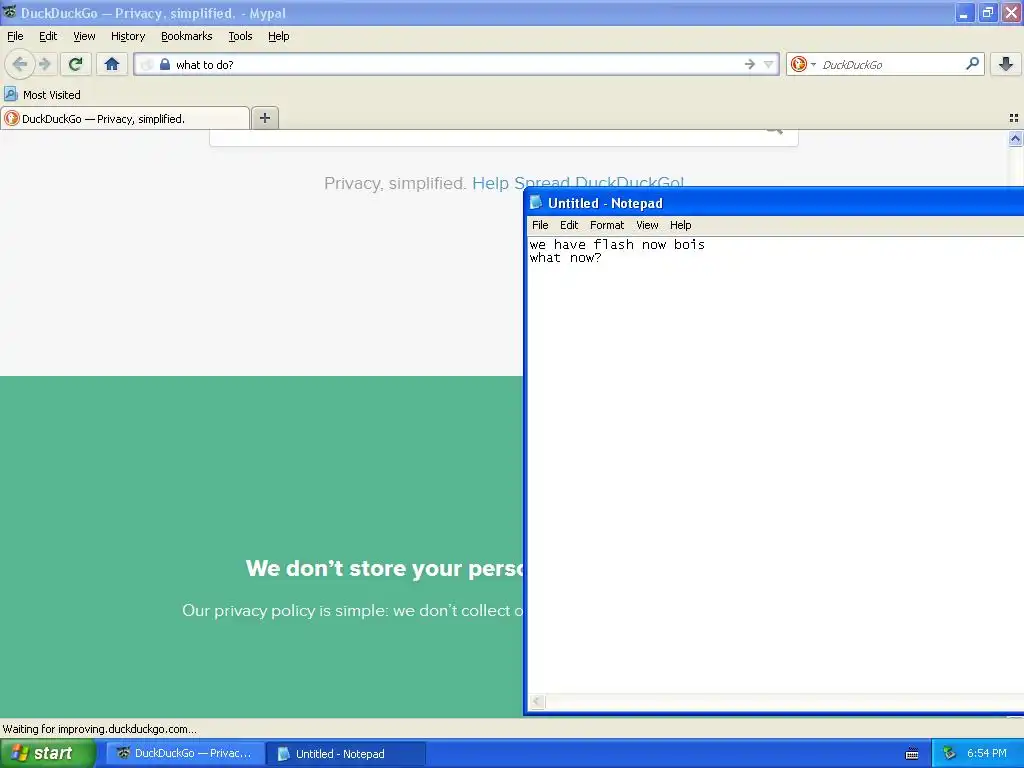
Task: Open the Downloads arrow button
Action: point(1006,64)
